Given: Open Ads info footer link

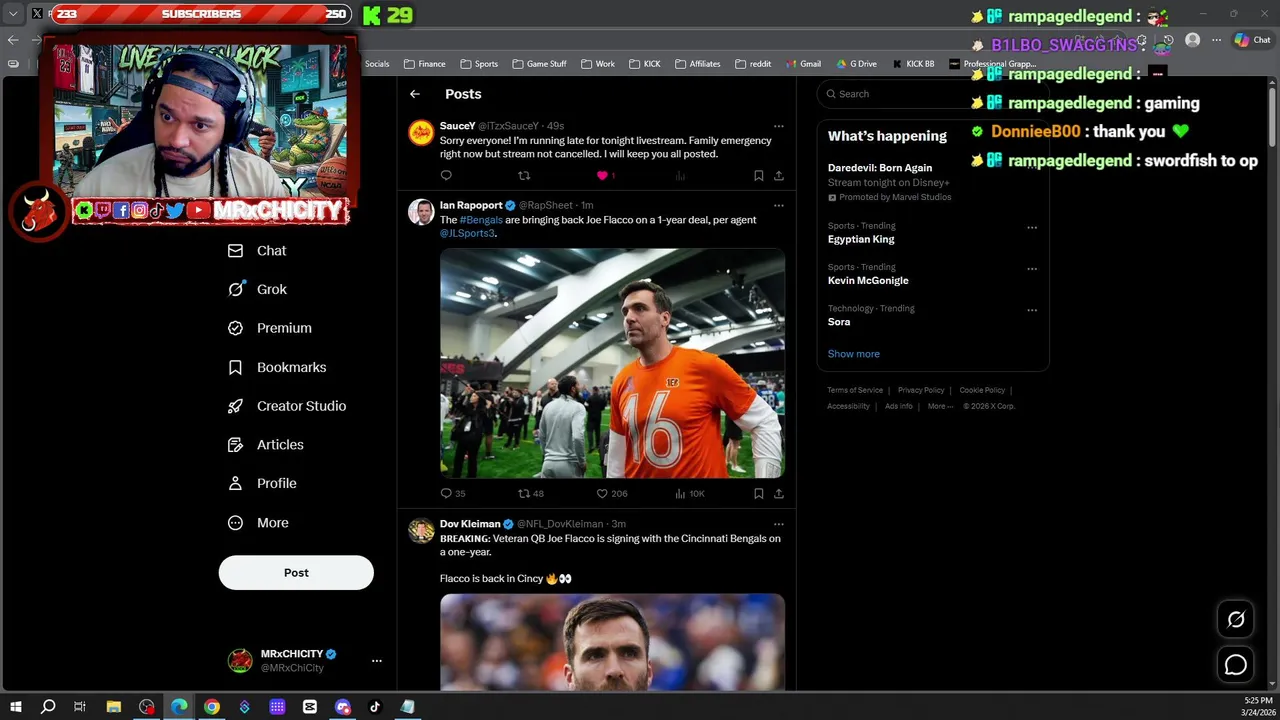Looking at the screenshot, I should coord(899,406).
